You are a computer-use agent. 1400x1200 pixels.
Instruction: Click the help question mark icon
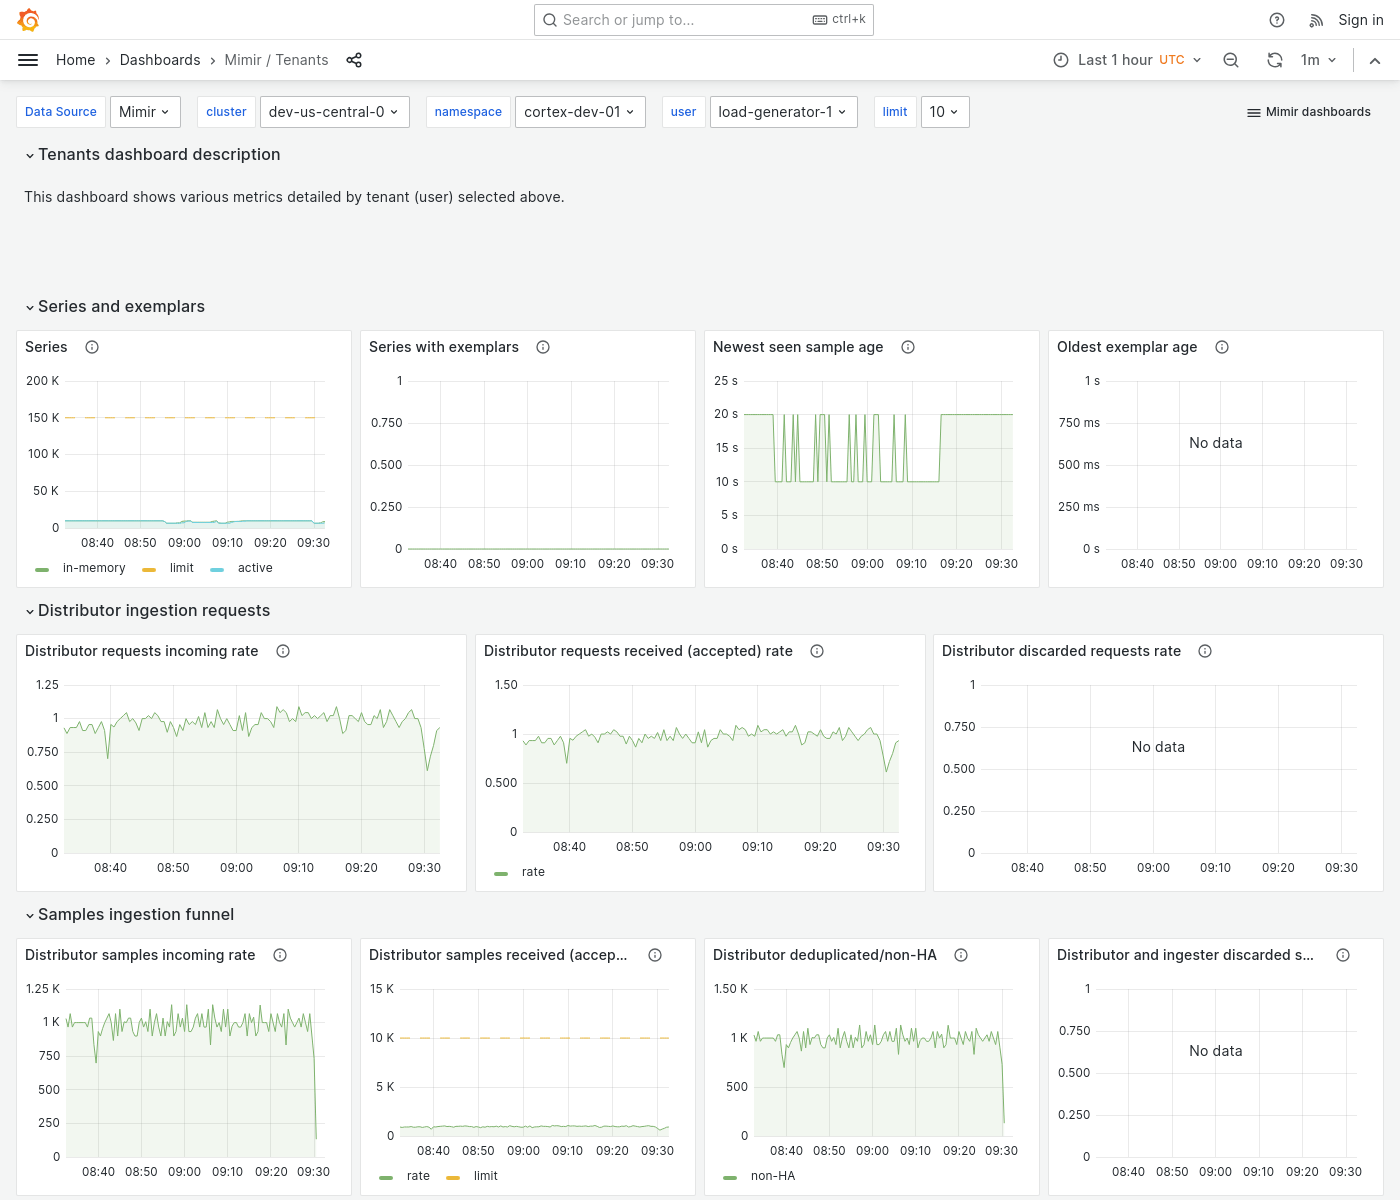pyautogui.click(x=1276, y=20)
